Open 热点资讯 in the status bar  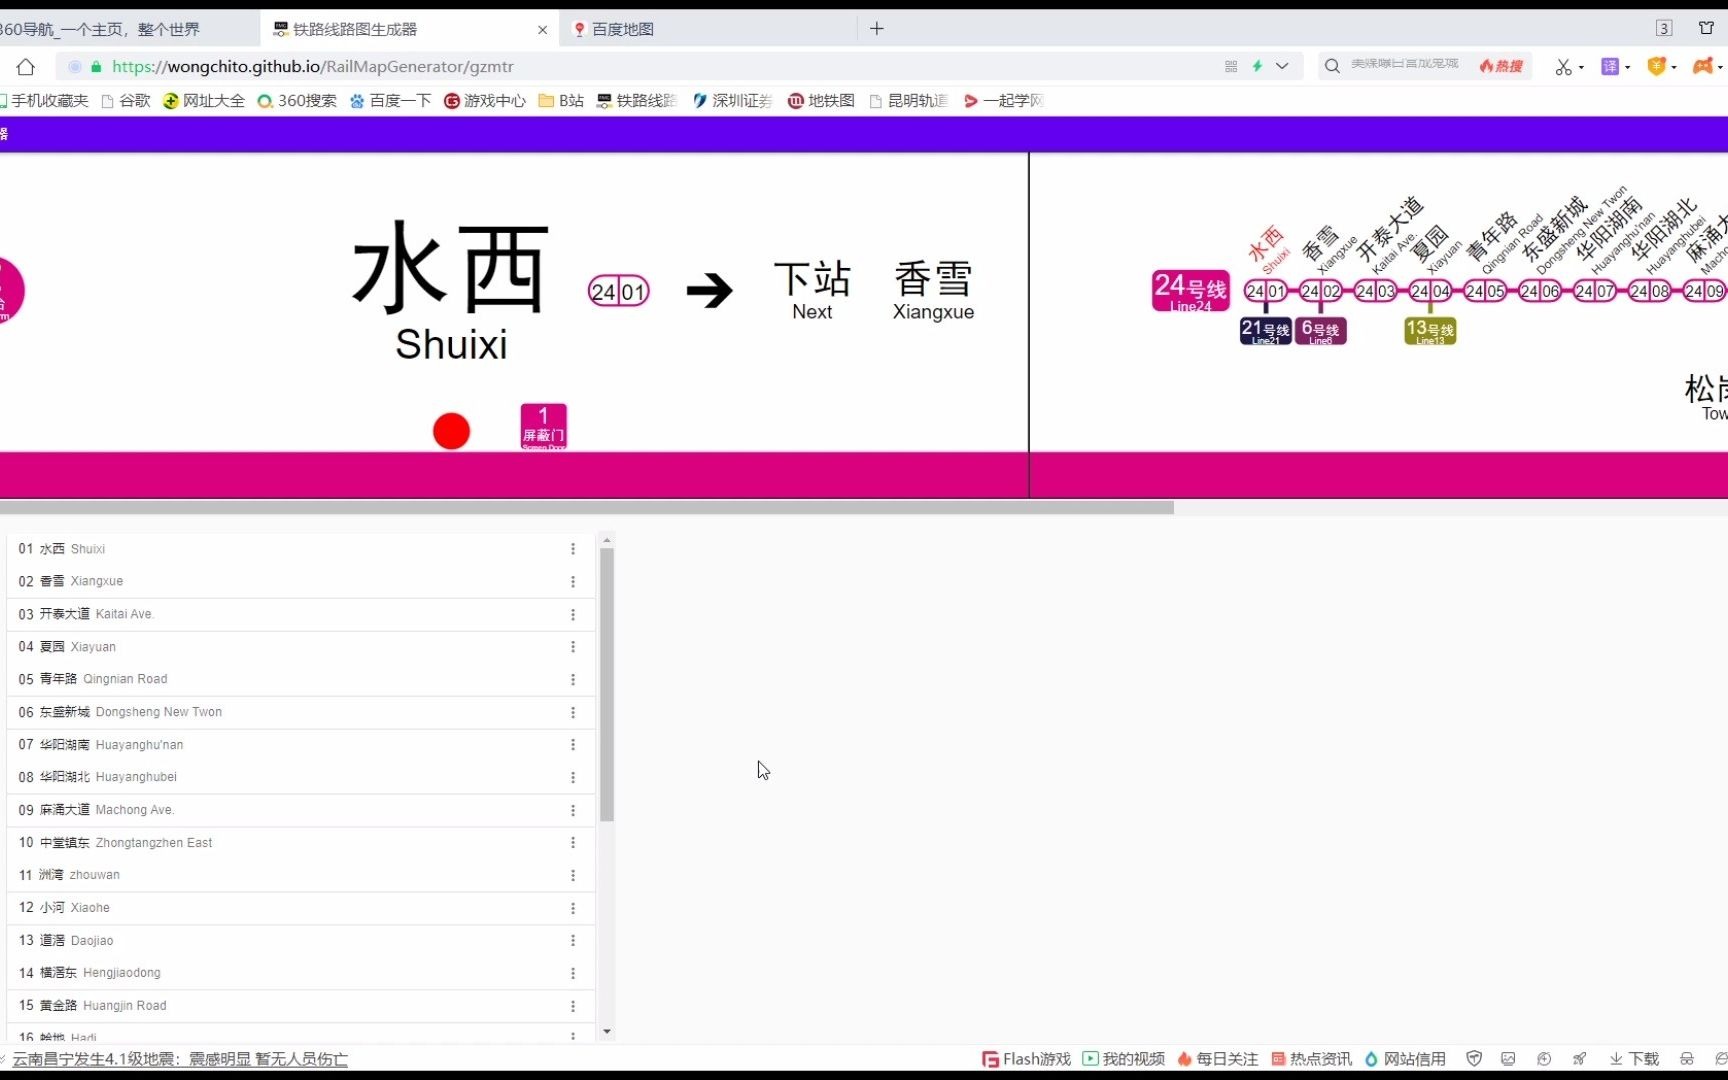coord(1311,1059)
